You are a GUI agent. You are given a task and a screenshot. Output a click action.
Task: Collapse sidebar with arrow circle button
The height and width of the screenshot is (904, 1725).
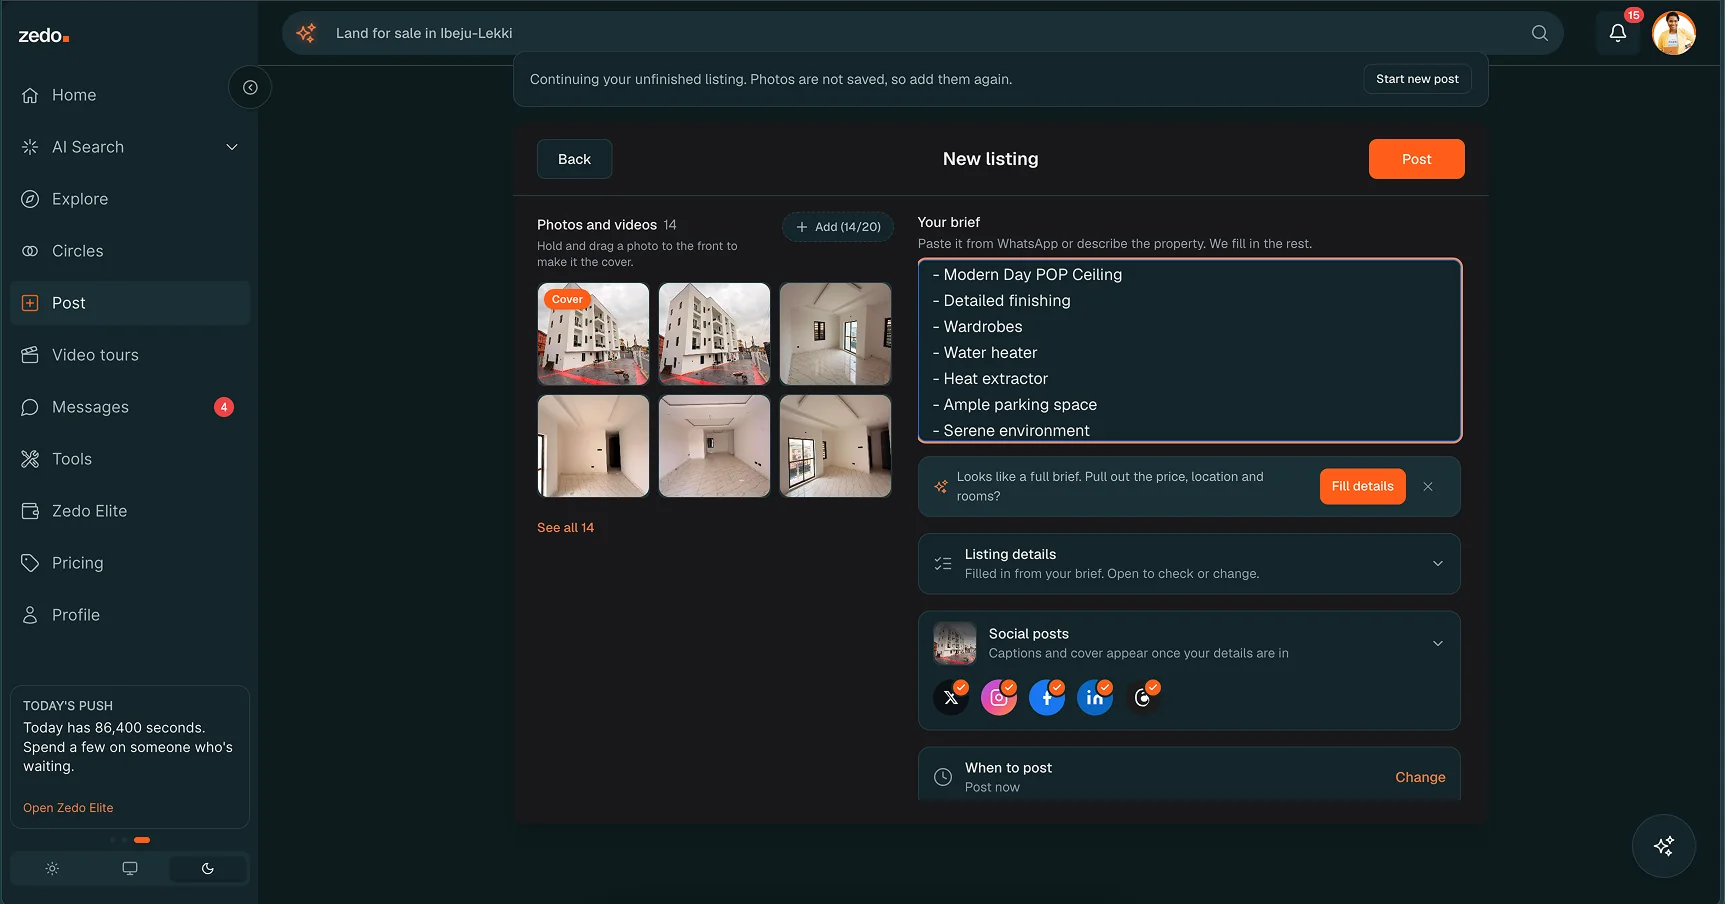(x=250, y=87)
